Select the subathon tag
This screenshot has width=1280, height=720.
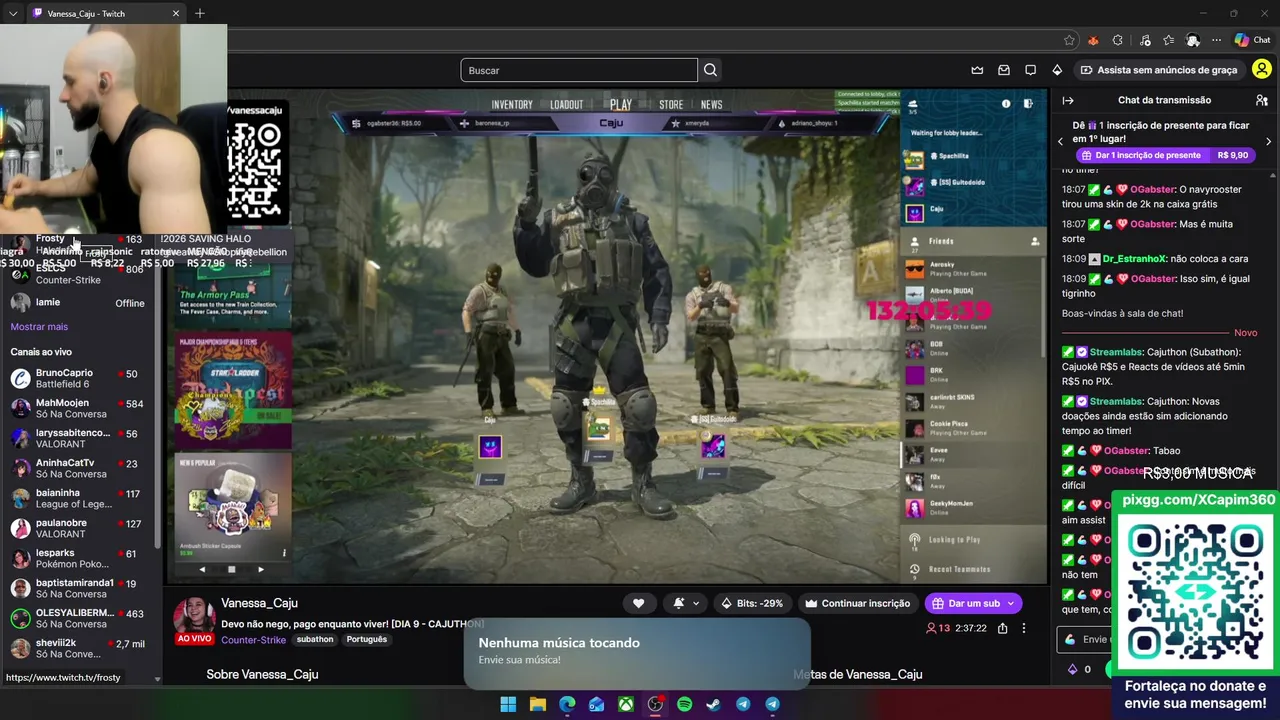315,639
